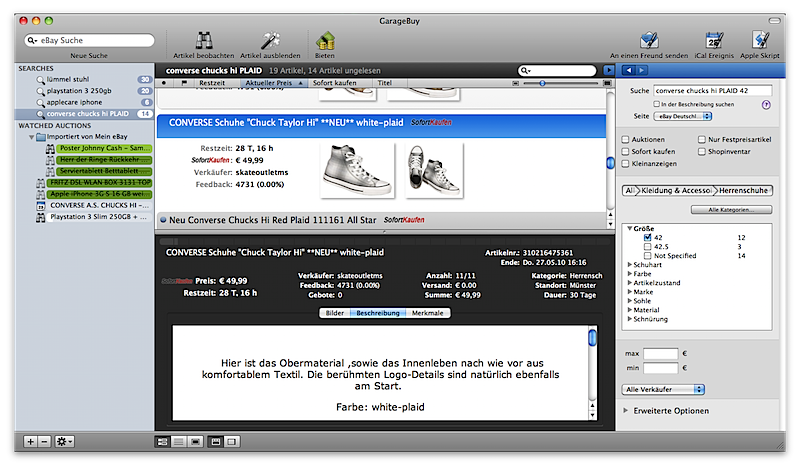Check Not Specified size checkbox
This screenshot has height=466, width=800.
tap(647, 256)
